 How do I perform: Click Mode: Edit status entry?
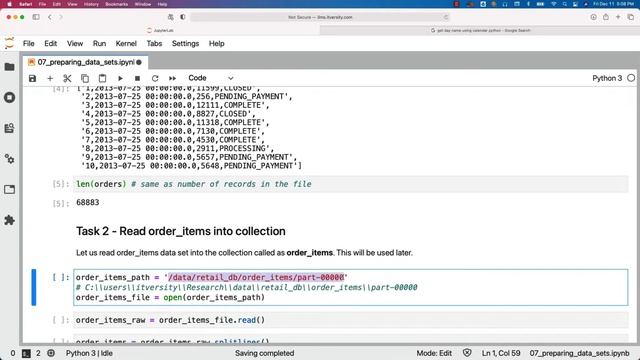[434, 353]
